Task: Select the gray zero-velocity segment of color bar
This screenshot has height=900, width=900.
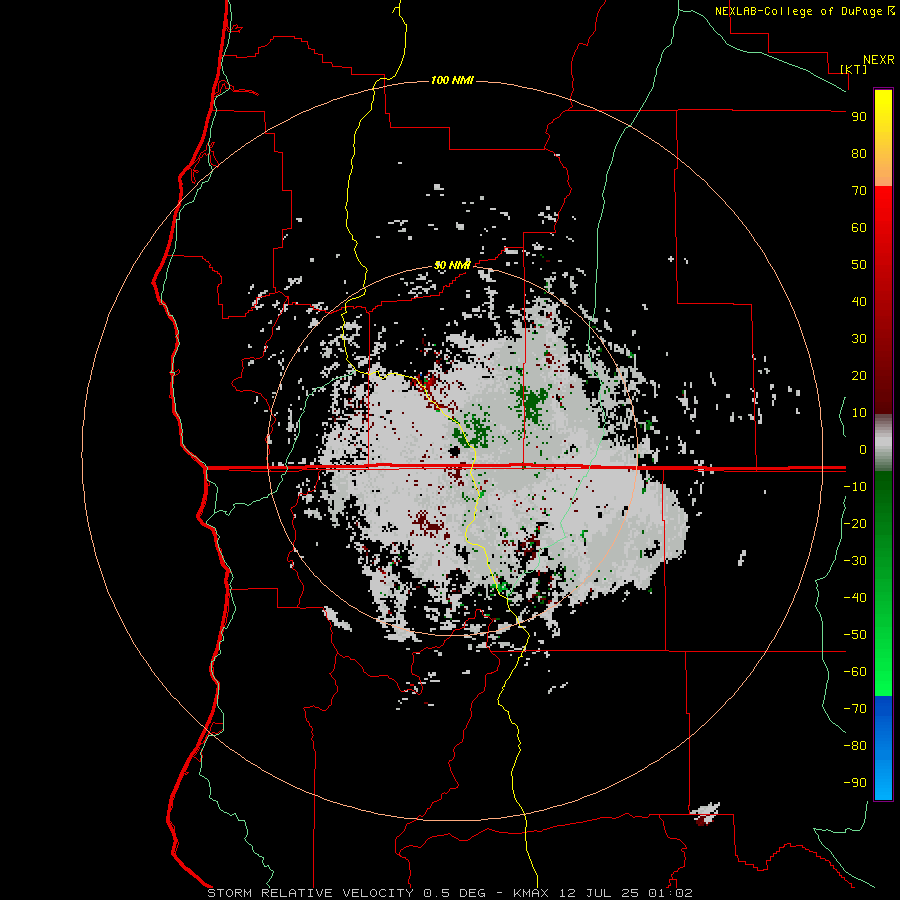Action: pyautogui.click(x=883, y=443)
